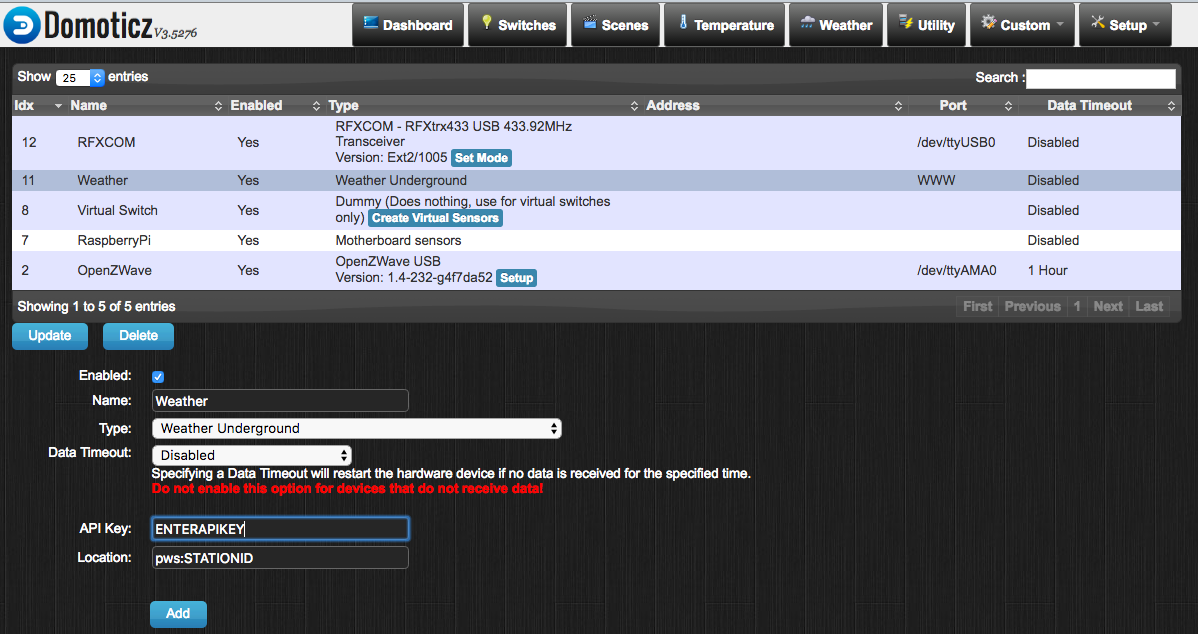
Task: Click Create Virtual Sensors button
Action: coord(435,218)
